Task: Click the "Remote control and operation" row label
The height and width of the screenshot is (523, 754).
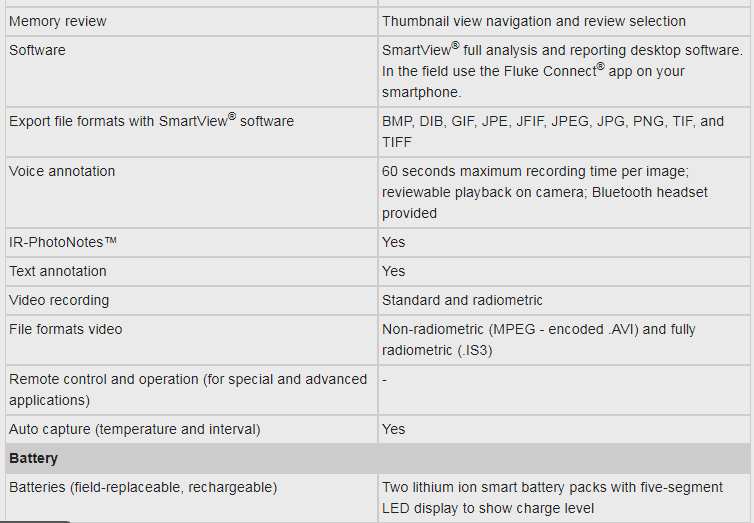Action: coord(188,389)
